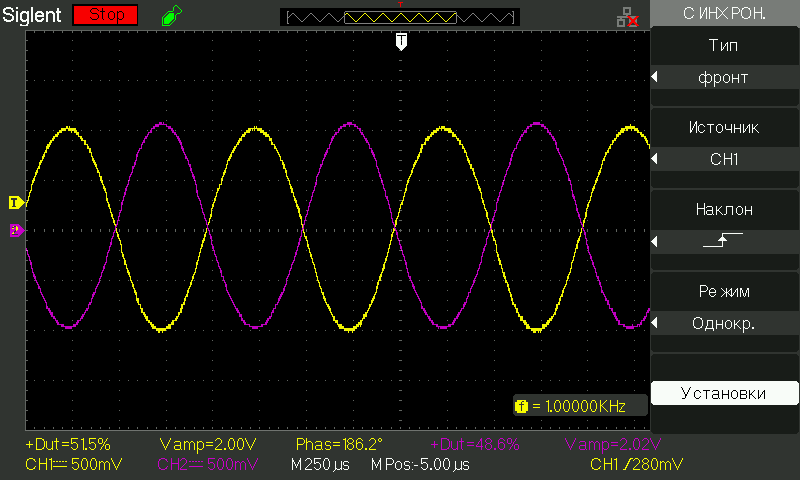Select the Однокр. single mode option

point(724,323)
